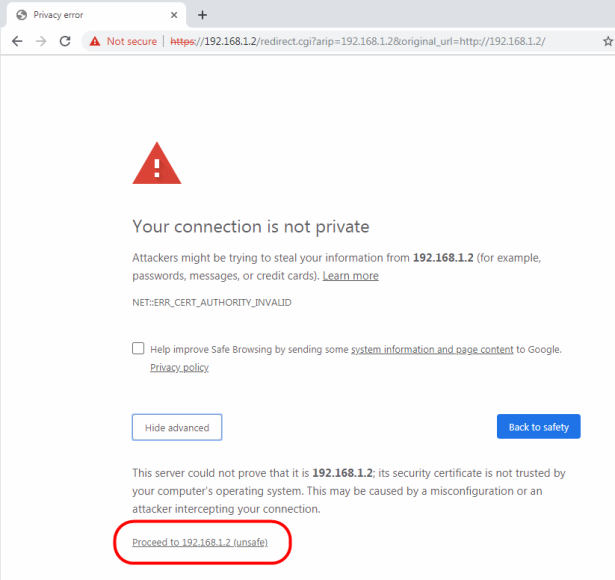This screenshot has height=580, width=615.
Task: Close the Privacy error tab
Action: pos(174,15)
